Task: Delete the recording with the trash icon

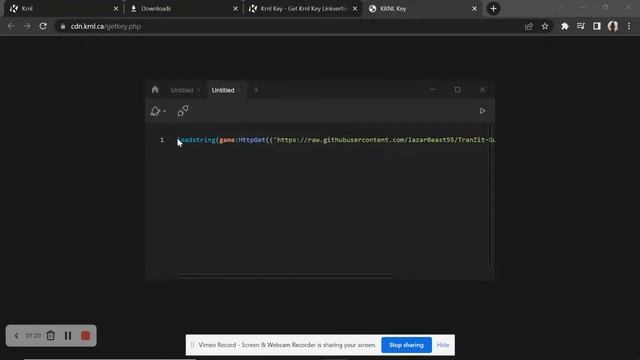Action: (x=51, y=336)
